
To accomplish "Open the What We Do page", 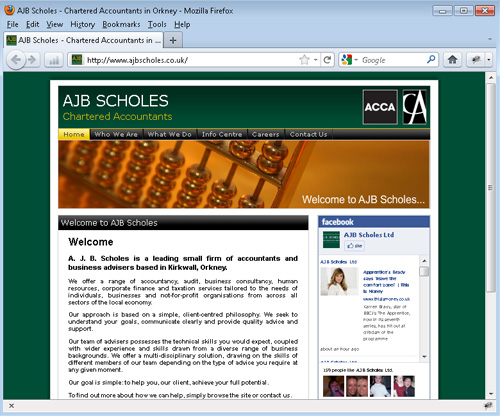I will (x=170, y=134).
